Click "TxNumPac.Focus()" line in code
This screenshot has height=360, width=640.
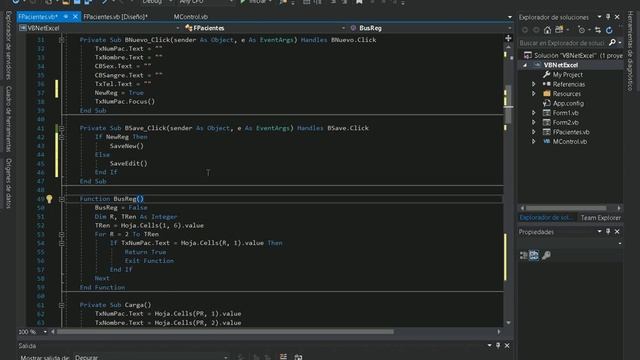(x=125, y=101)
